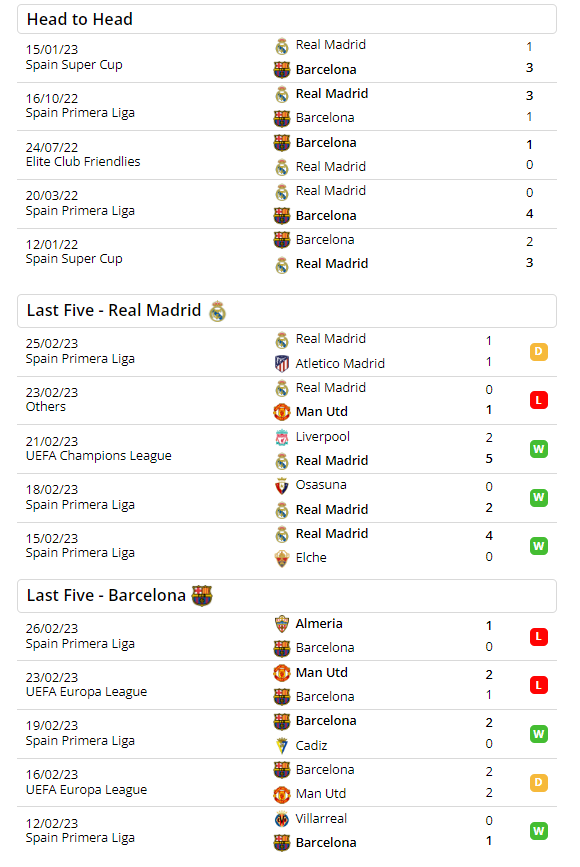Viewport: 580px width, 867px height.
Task: Click the Barcelona crest in Last Five header
Action: 202,596
